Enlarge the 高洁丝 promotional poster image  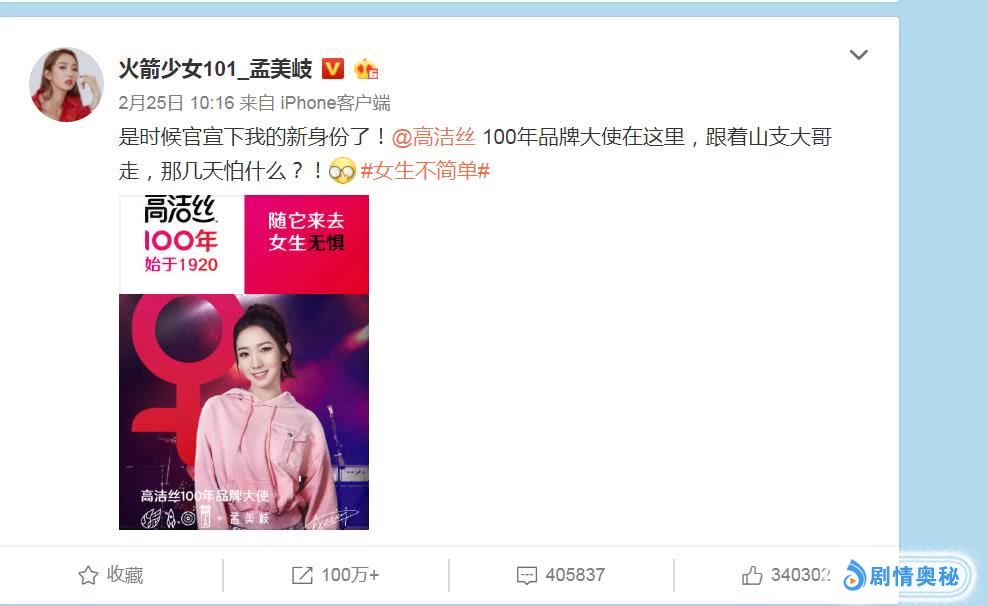click(x=244, y=362)
